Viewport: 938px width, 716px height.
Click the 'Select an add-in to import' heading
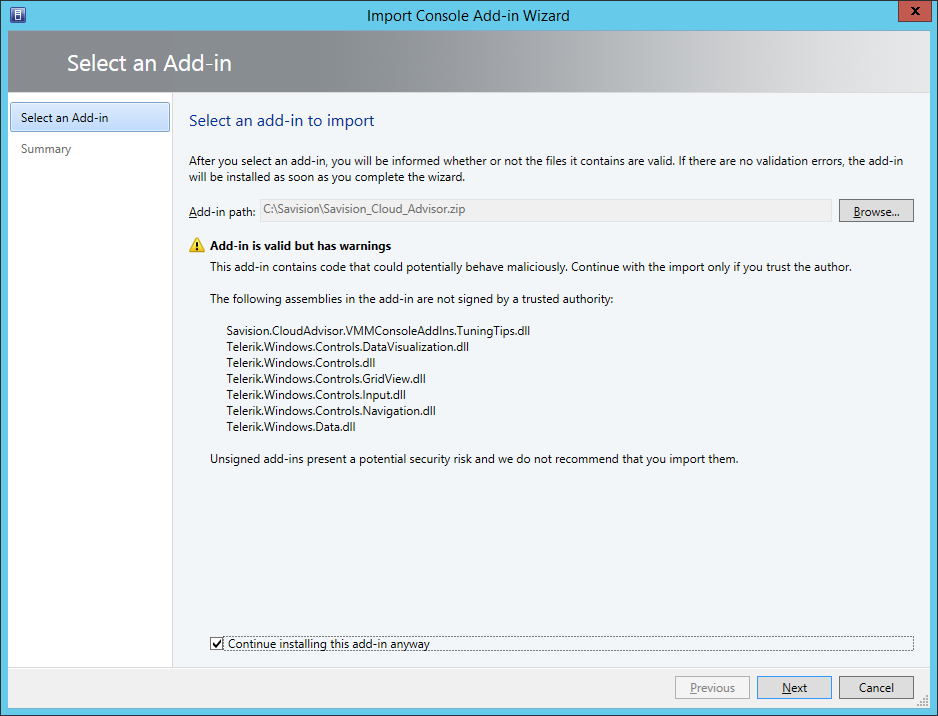[281, 121]
